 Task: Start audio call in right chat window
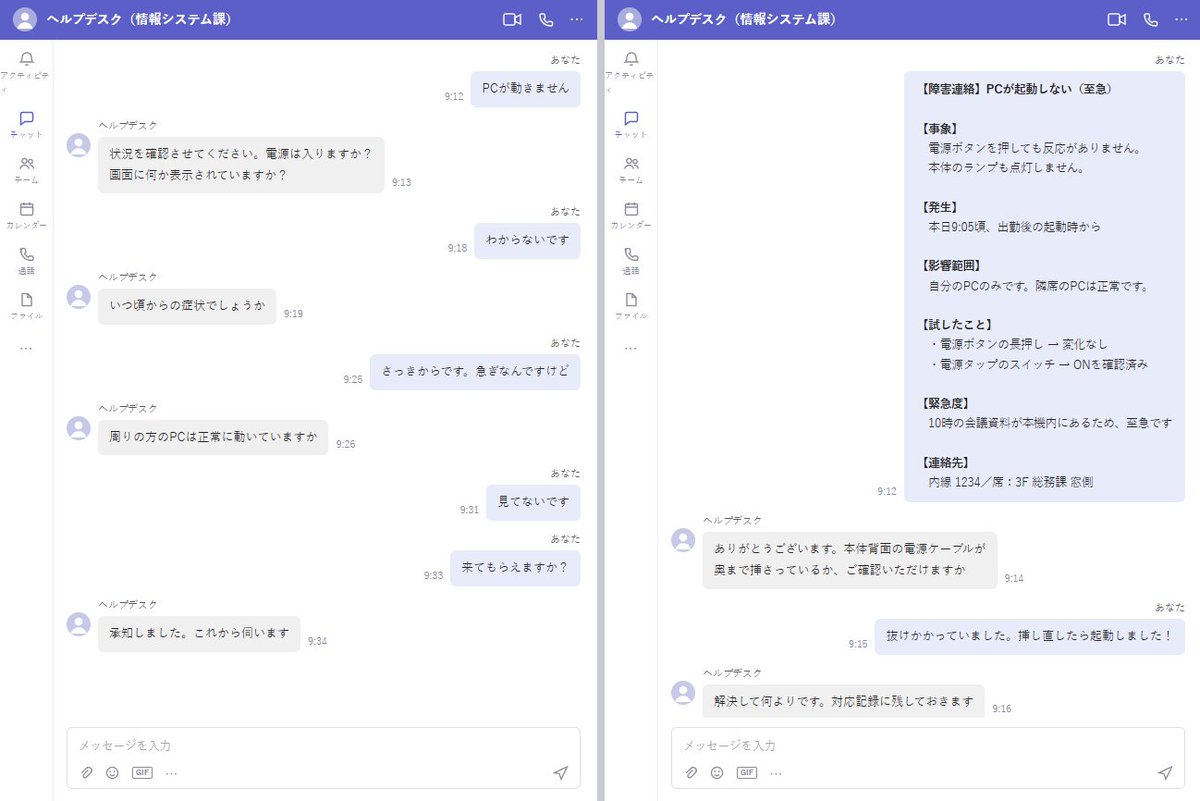[1151, 19]
